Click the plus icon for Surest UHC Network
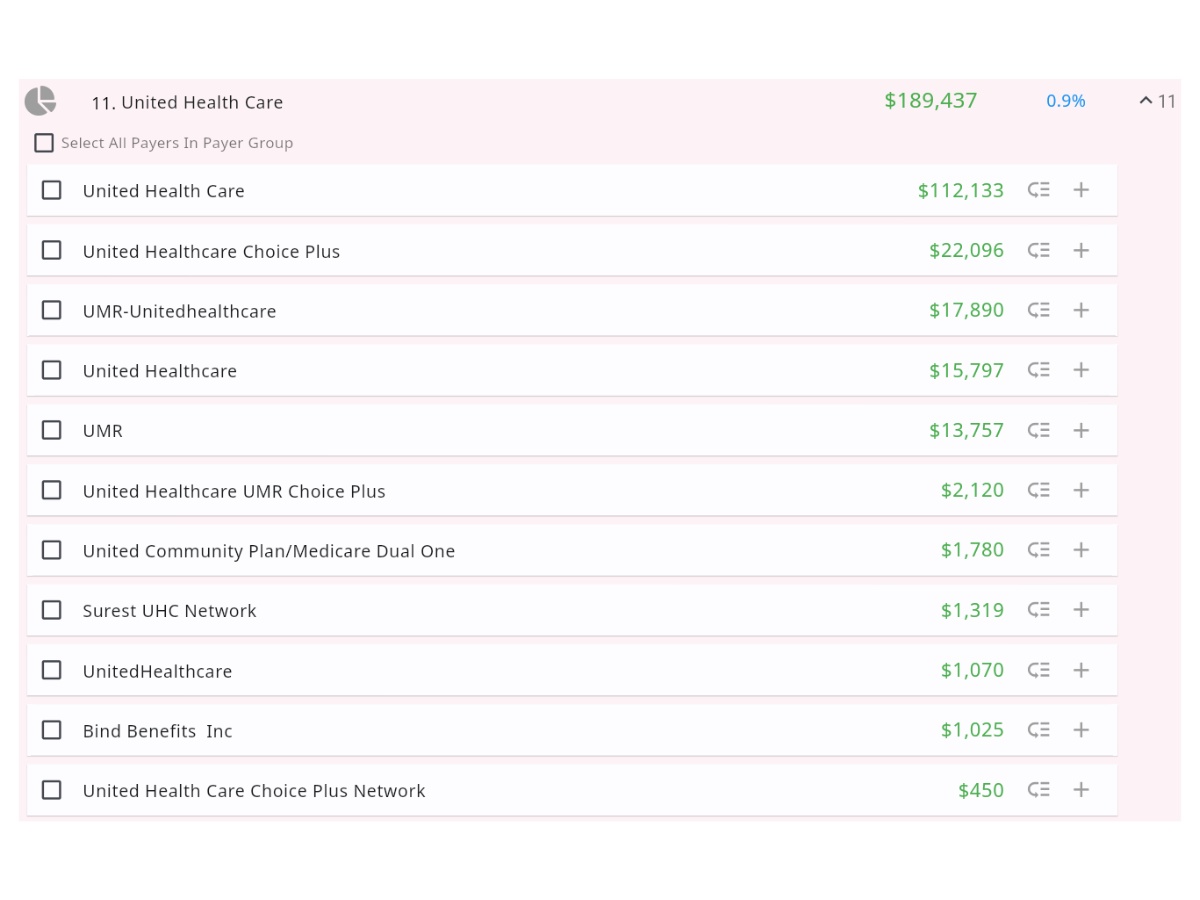1200x900 pixels. (1081, 610)
